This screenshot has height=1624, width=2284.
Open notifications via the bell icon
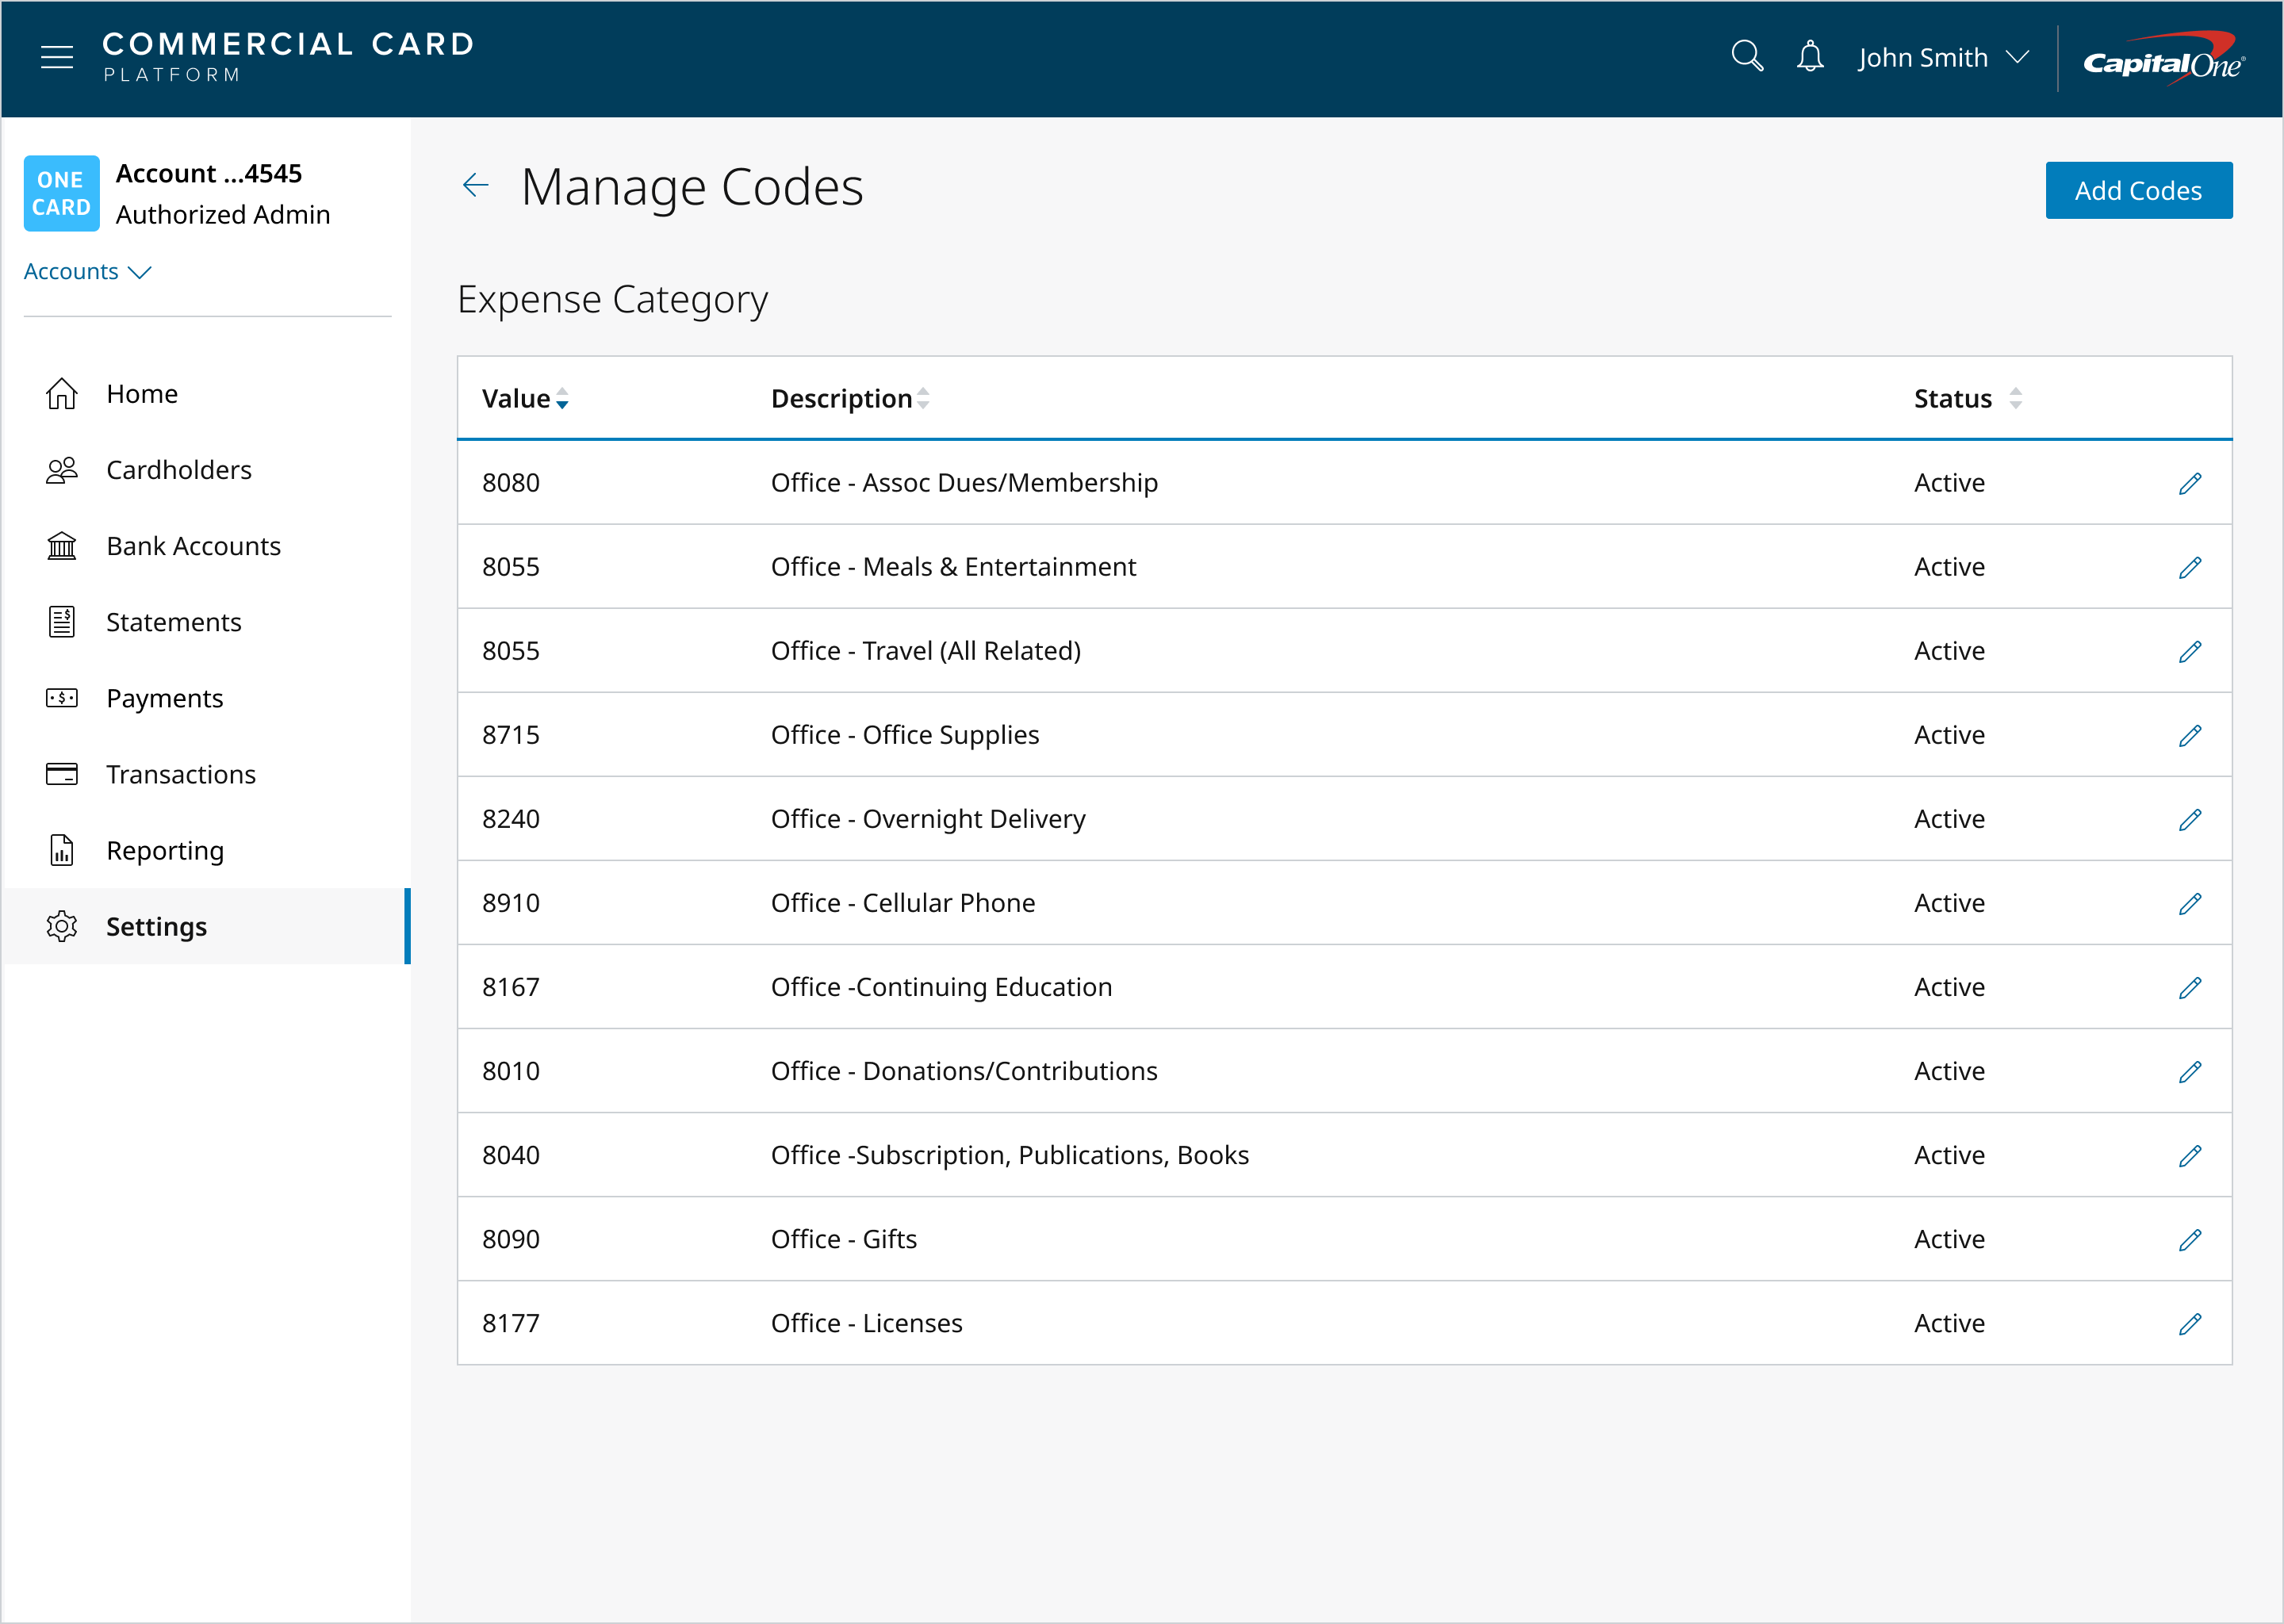(1810, 57)
